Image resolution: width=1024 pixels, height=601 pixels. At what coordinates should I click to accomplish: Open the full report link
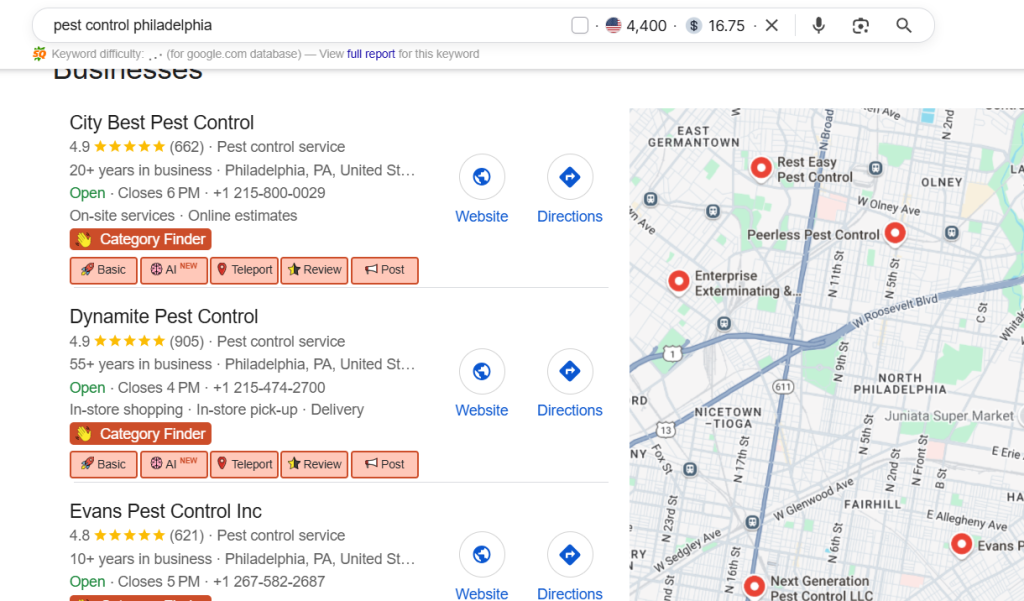[x=371, y=54]
